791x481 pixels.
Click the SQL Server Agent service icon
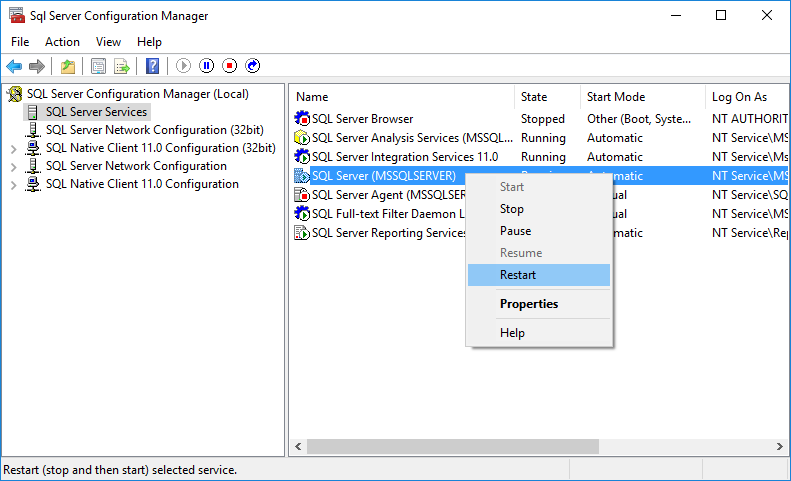tap(302, 195)
